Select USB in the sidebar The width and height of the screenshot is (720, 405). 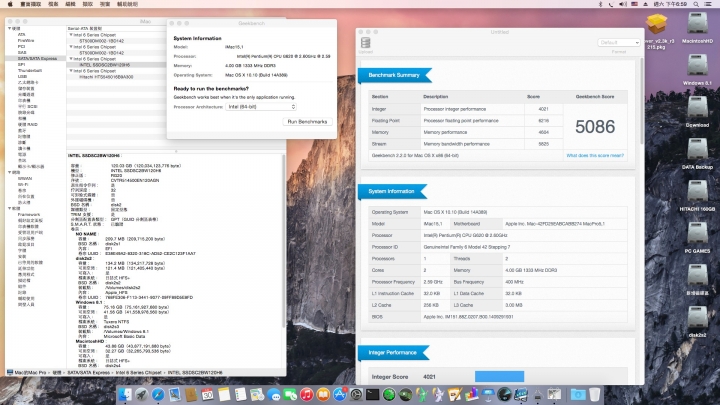(22, 77)
